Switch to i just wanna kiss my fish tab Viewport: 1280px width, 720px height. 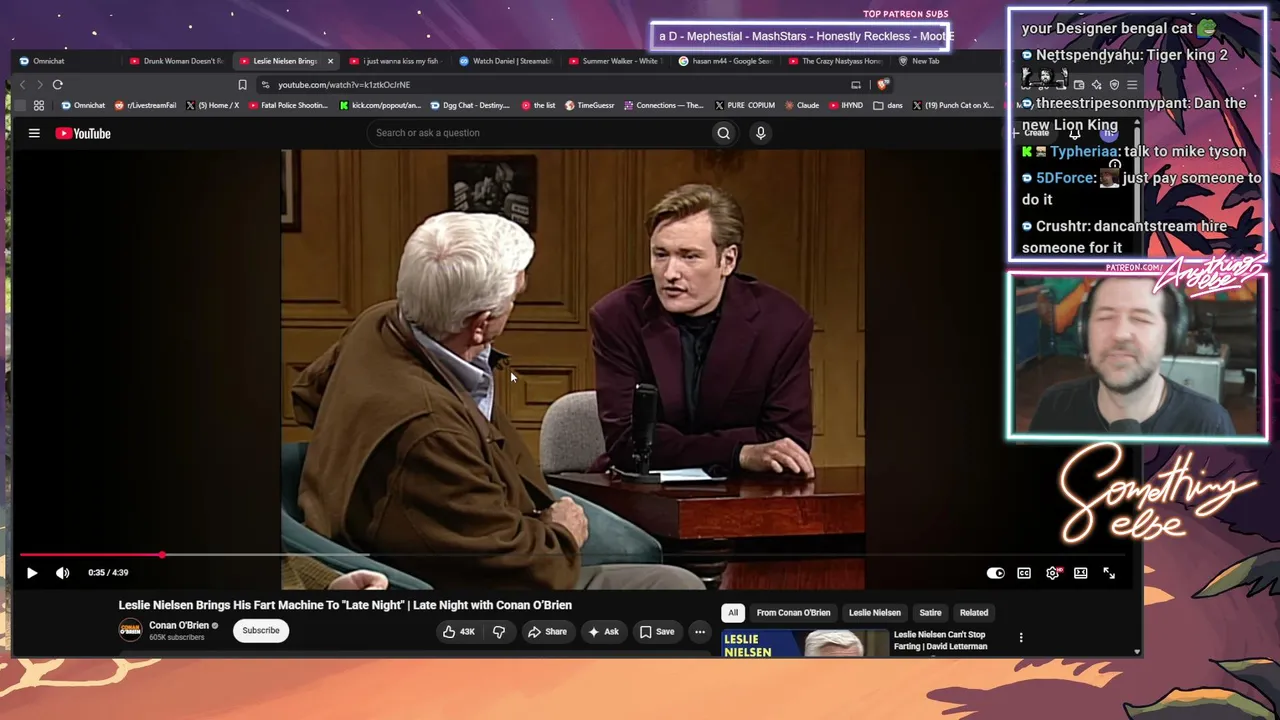click(x=395, y=61)
